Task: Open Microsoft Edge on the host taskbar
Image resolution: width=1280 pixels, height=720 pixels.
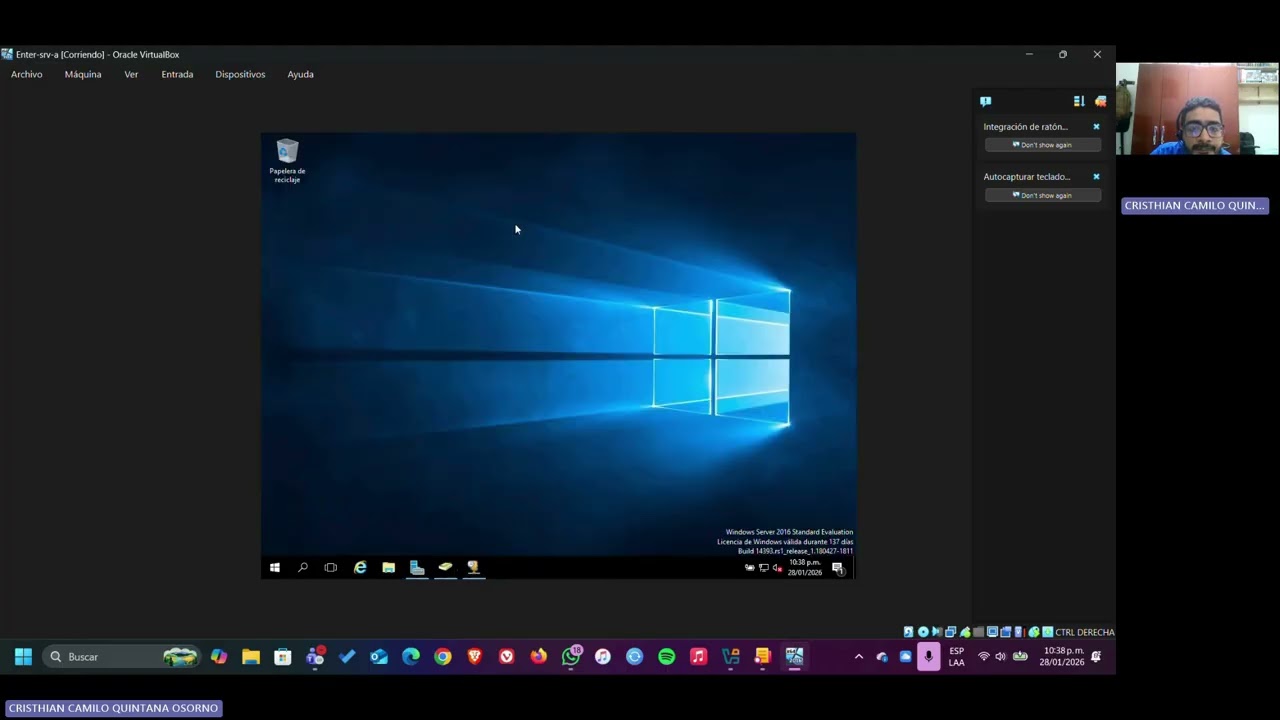Action: (411, 657)
